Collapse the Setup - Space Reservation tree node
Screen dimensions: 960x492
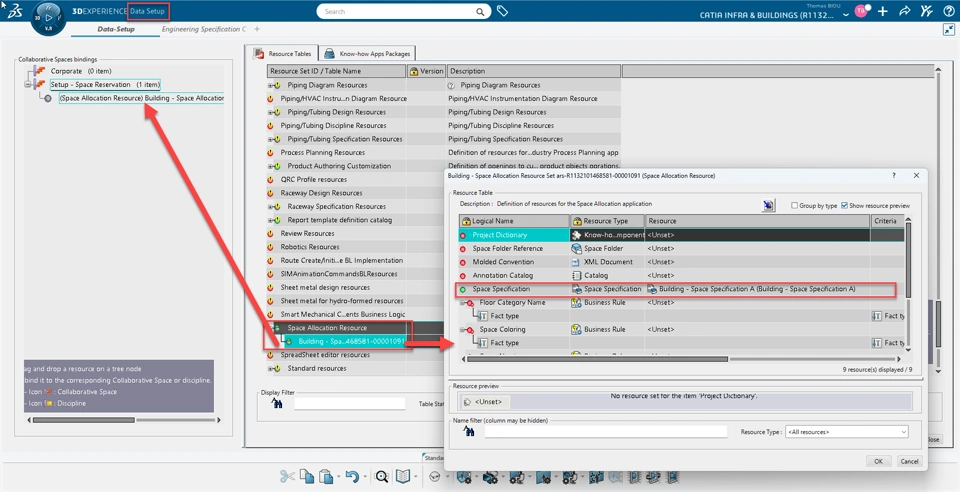click(28, 84)
